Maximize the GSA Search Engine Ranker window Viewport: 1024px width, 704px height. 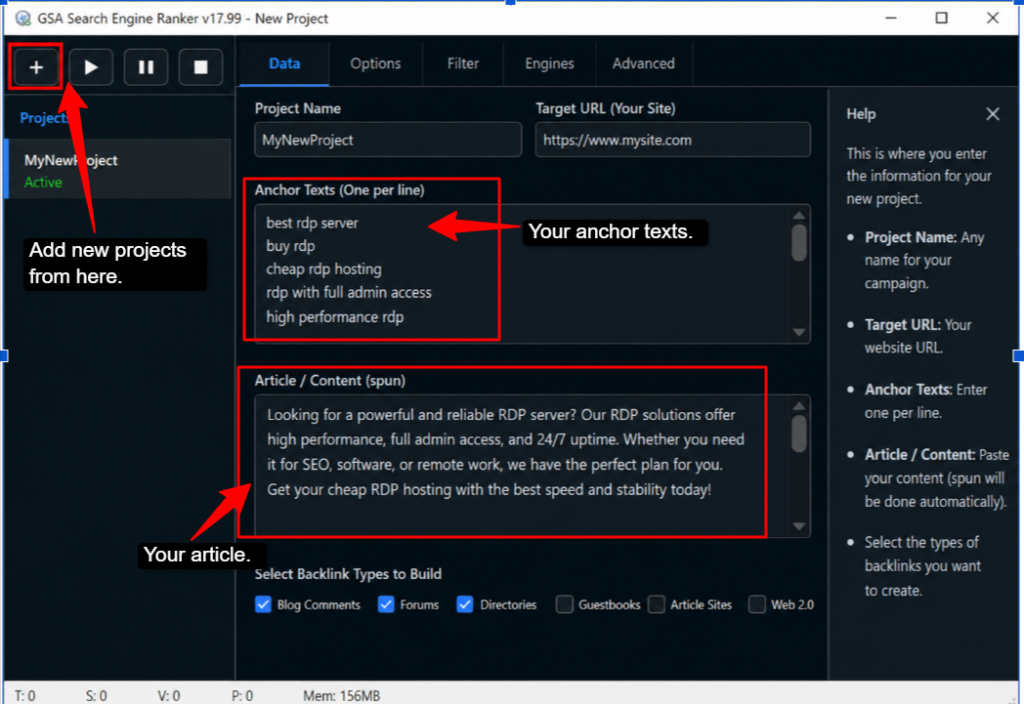tap(941, 18)
